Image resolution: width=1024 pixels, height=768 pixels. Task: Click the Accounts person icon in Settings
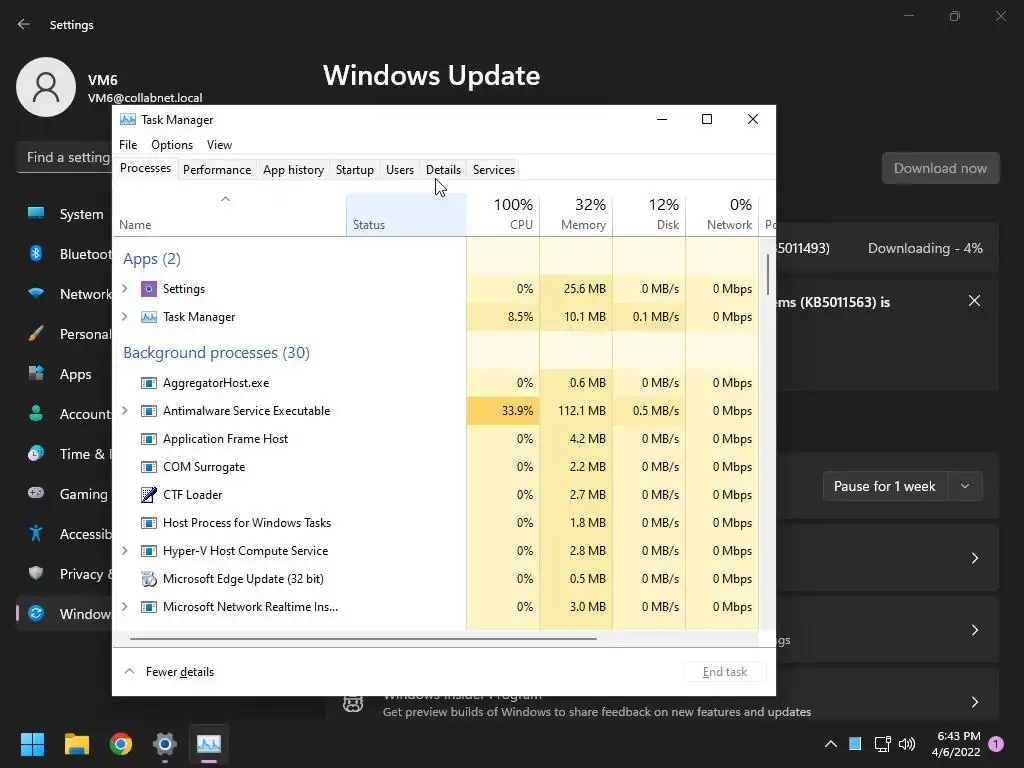36,413
